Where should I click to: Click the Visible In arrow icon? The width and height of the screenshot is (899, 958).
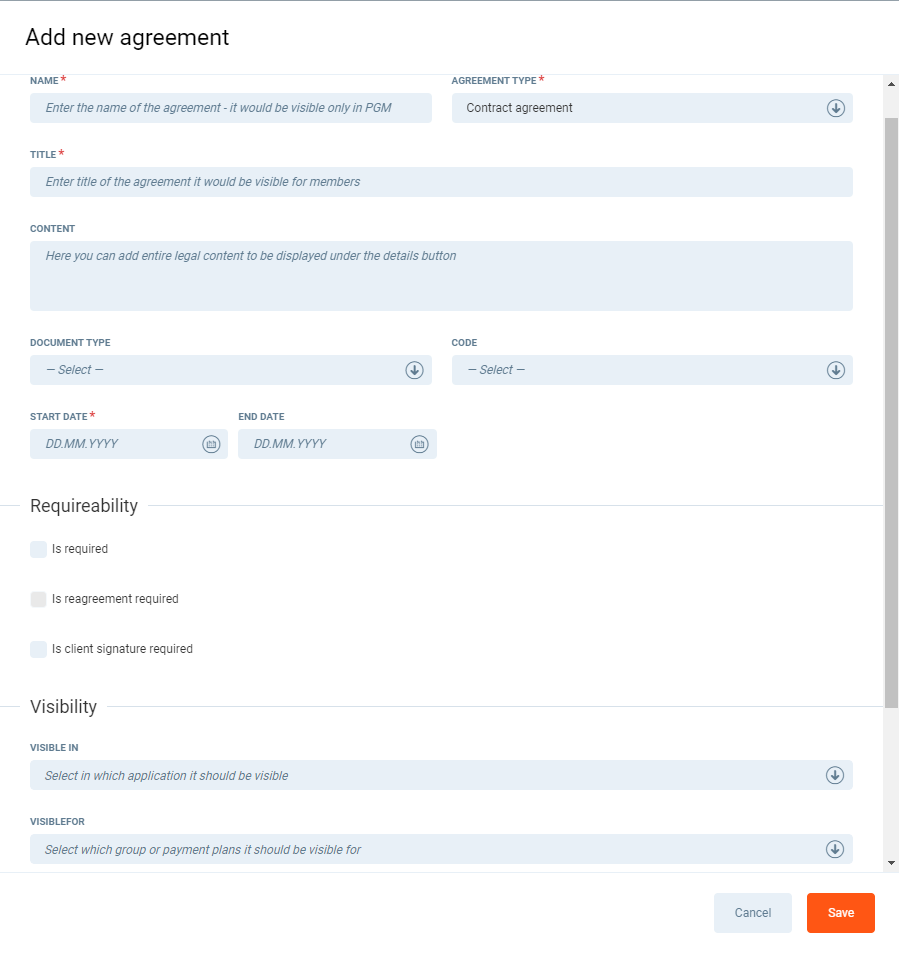(x=835, y=775)
